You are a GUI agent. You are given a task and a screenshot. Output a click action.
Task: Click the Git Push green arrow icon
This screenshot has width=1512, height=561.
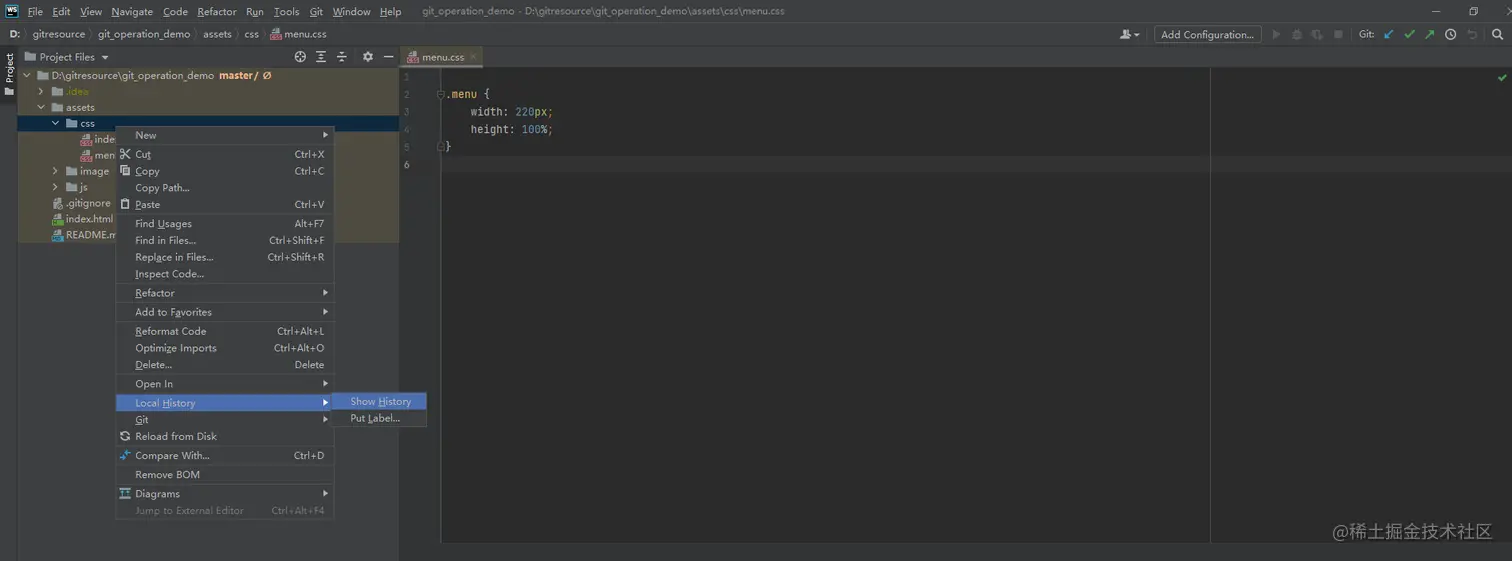(1429, 34)
